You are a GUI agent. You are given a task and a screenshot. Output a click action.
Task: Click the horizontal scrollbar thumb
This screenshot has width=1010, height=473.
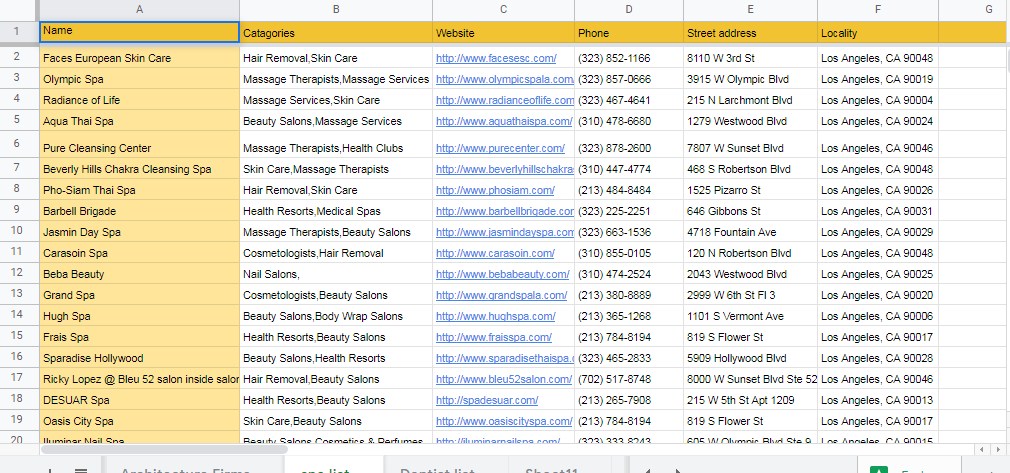coord(165,449)
